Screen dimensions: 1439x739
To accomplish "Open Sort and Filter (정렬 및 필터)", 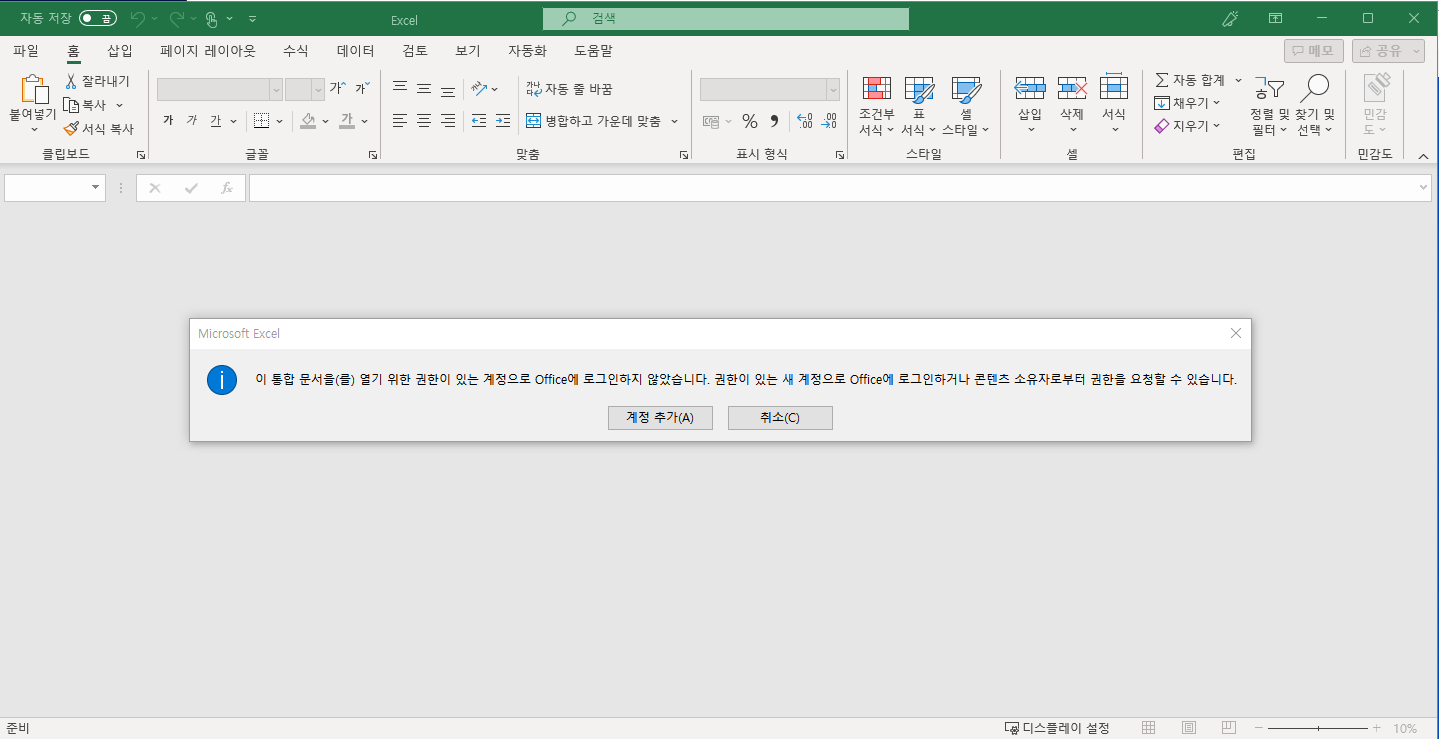I will click(1270, 107).
